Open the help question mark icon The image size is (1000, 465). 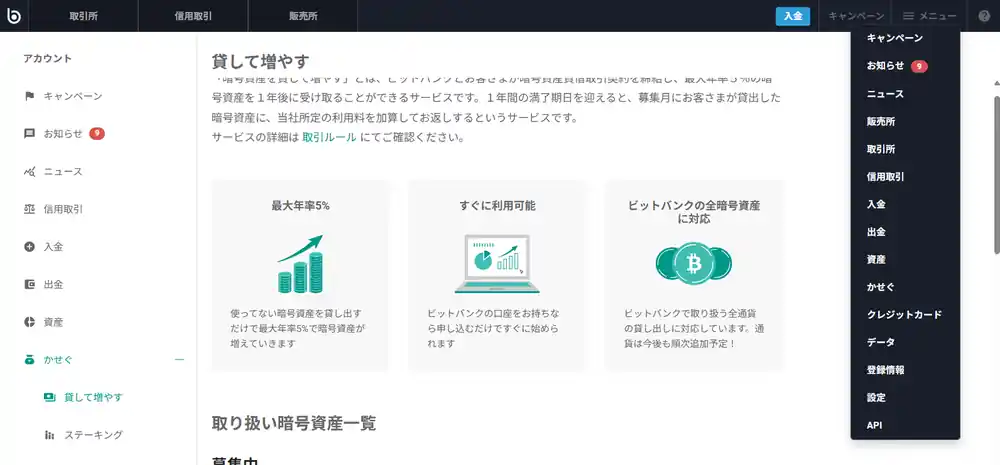984,16
